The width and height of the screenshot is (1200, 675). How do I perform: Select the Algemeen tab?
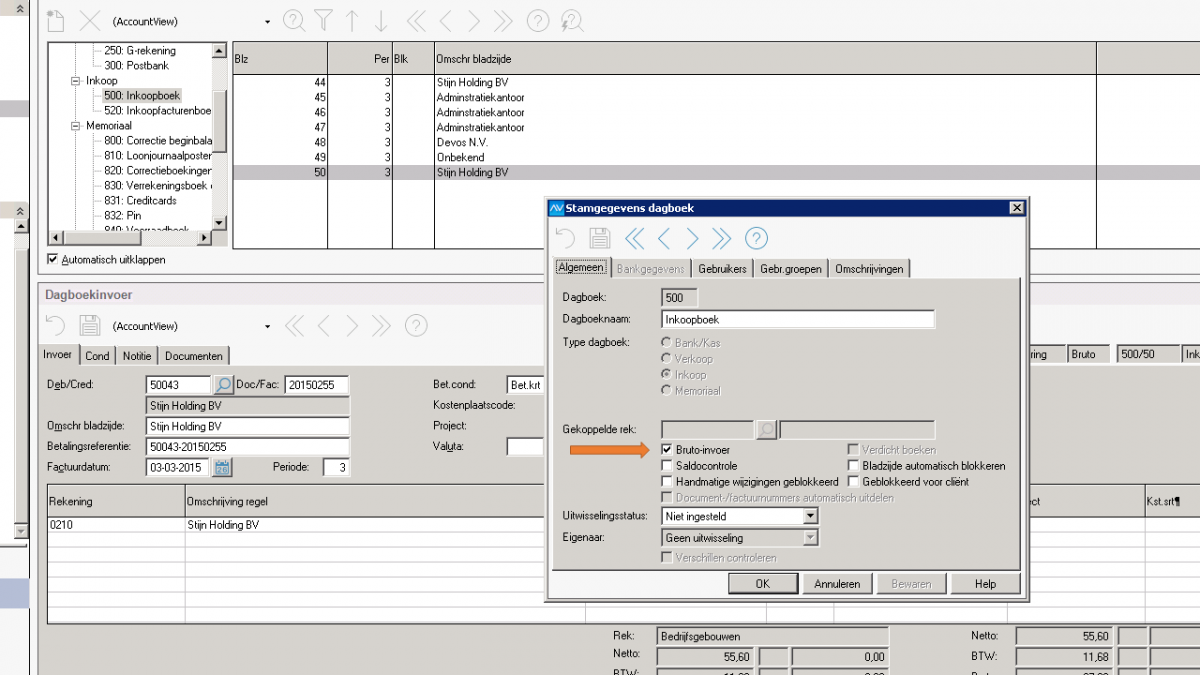(x=581, y=268)
